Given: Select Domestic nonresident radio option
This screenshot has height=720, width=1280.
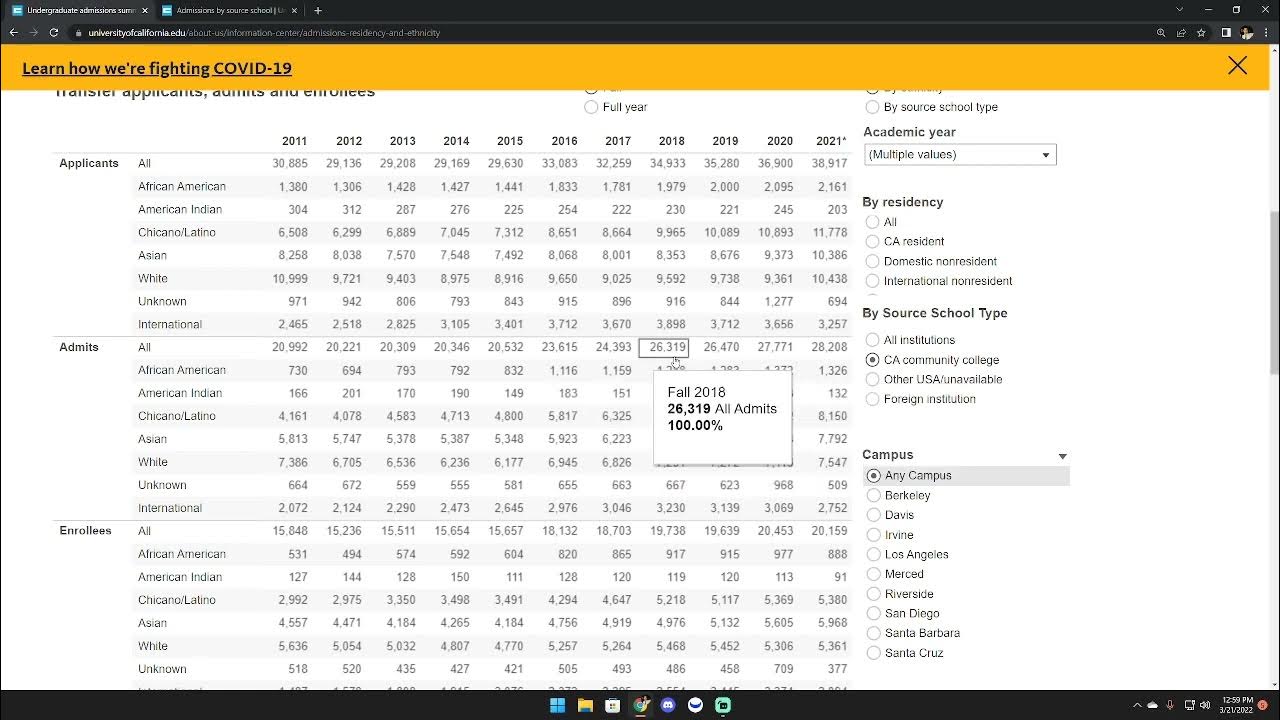Looking at the screenshot, I should click(x=872, y=261).
